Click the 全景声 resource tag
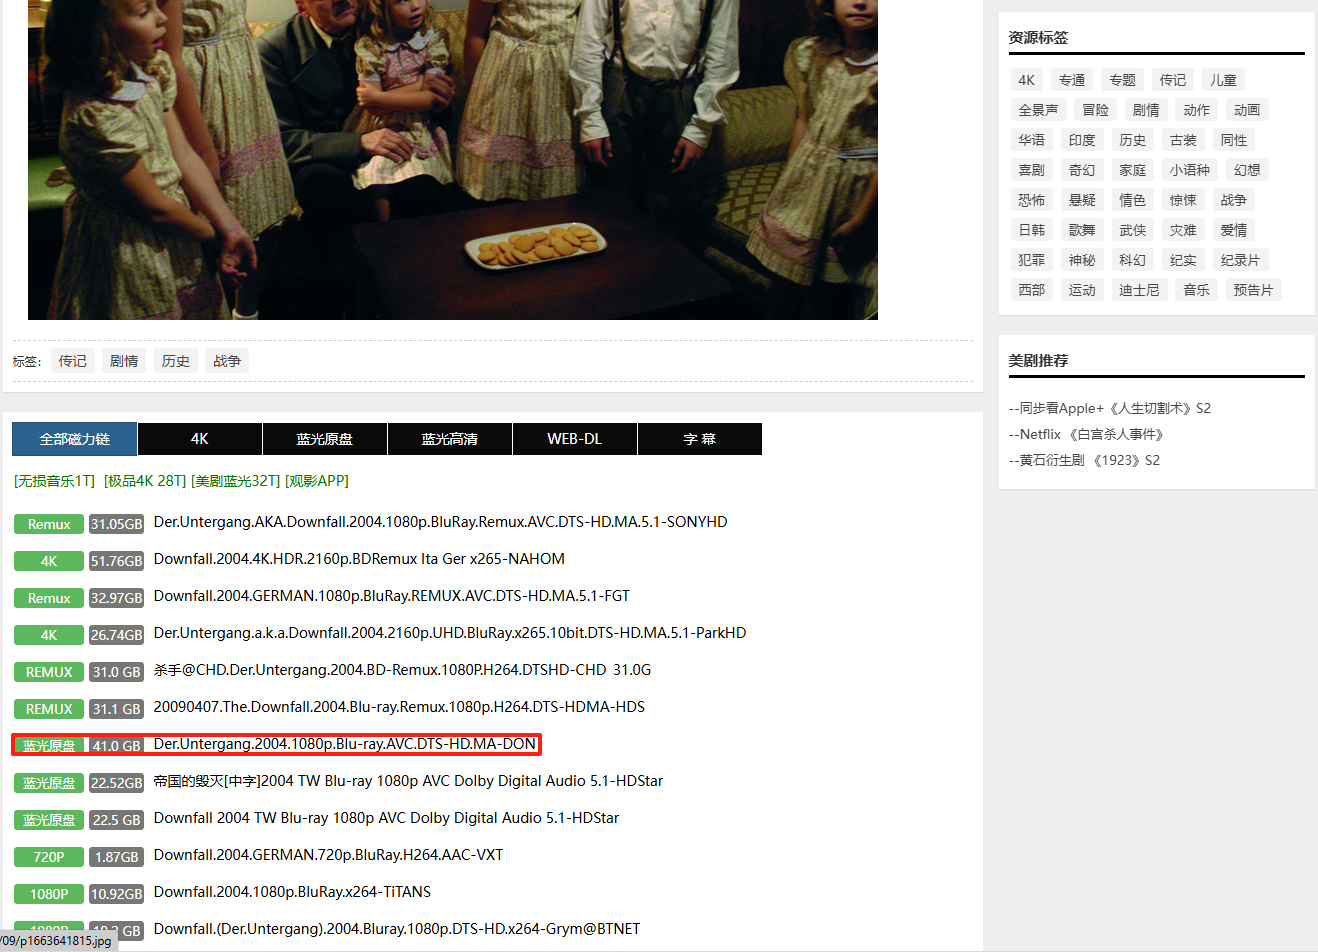This screenshot has width=1318, height=952. (x=1039, y=110)
